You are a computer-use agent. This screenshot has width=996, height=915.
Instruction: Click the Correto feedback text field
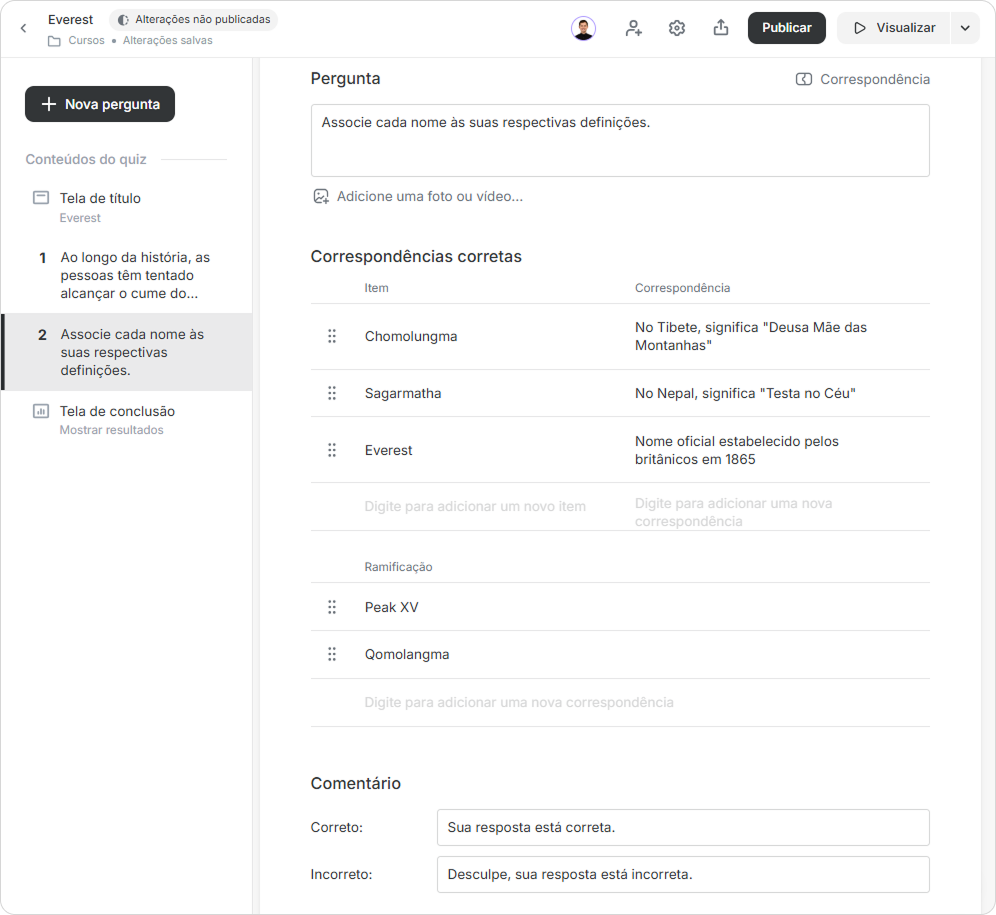click(x=683, y=827)
